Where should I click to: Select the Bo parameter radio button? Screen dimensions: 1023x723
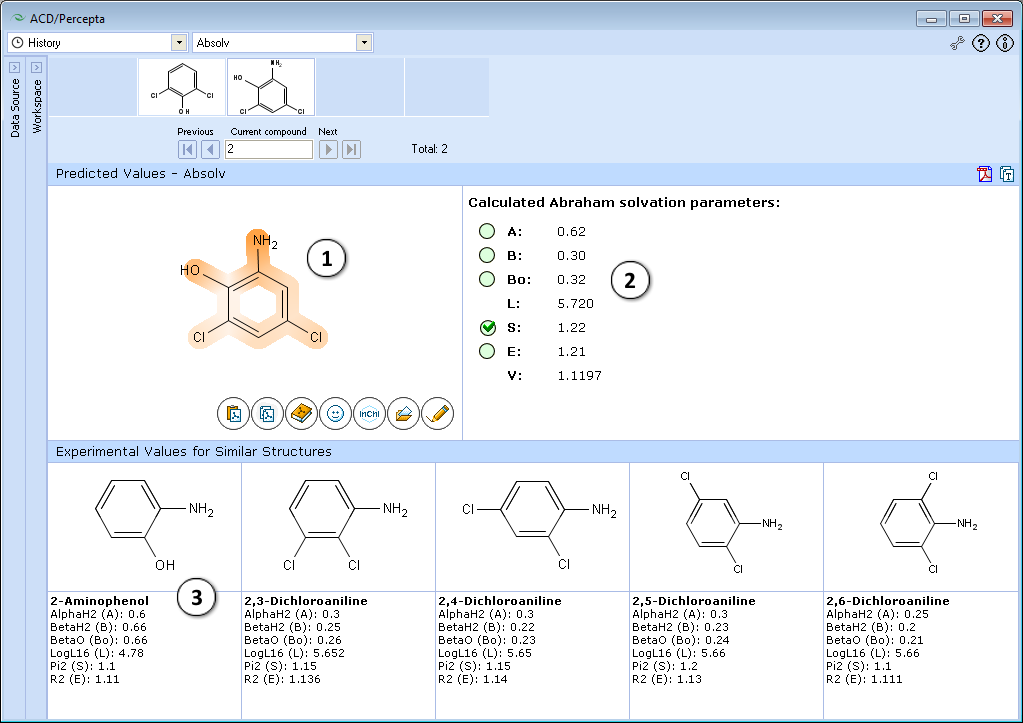[x=487, y=279]
